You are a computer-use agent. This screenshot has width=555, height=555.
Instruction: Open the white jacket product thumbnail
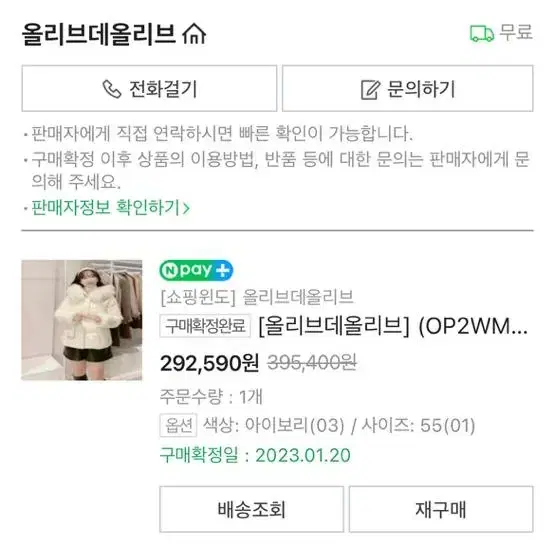pos(82,320)
